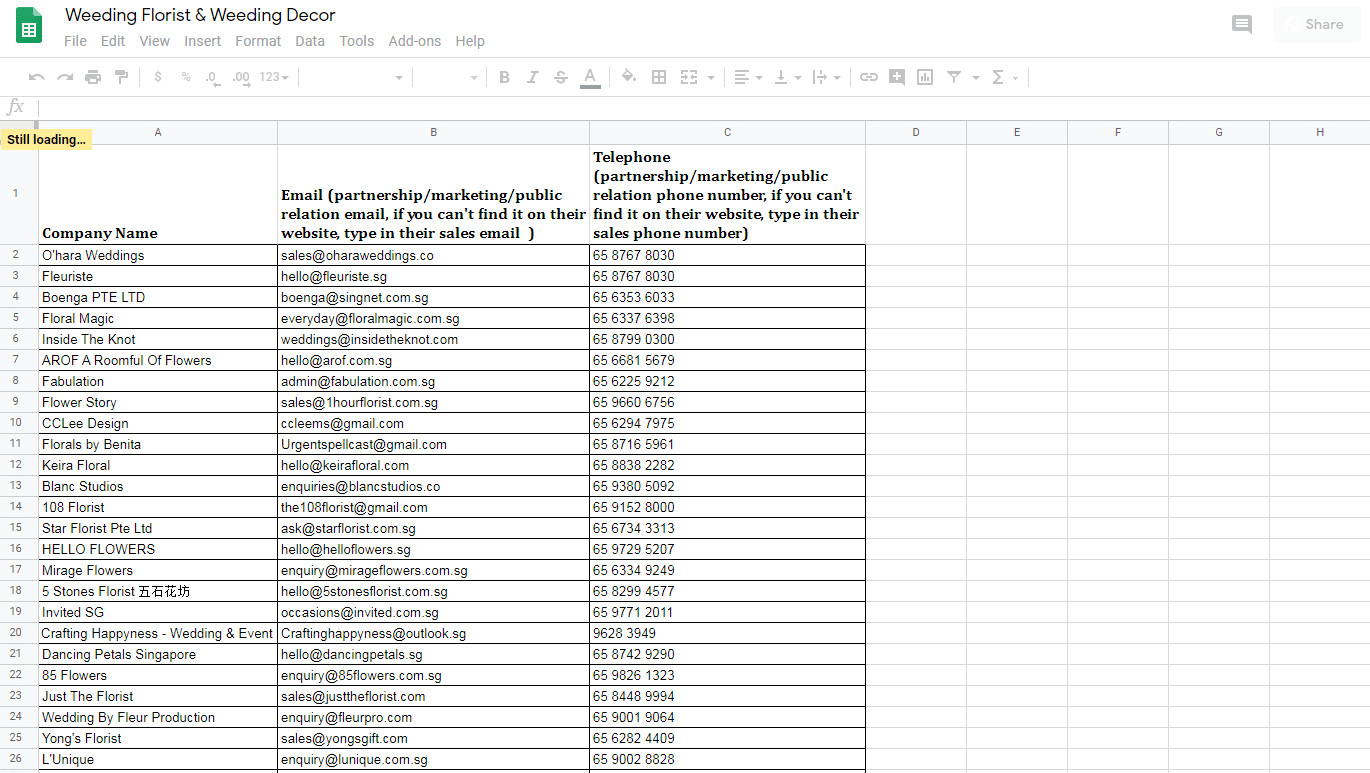The height and width of the screenshot is (773, 1370).
Task: Insert a chart
Action: tap(924, 76)
